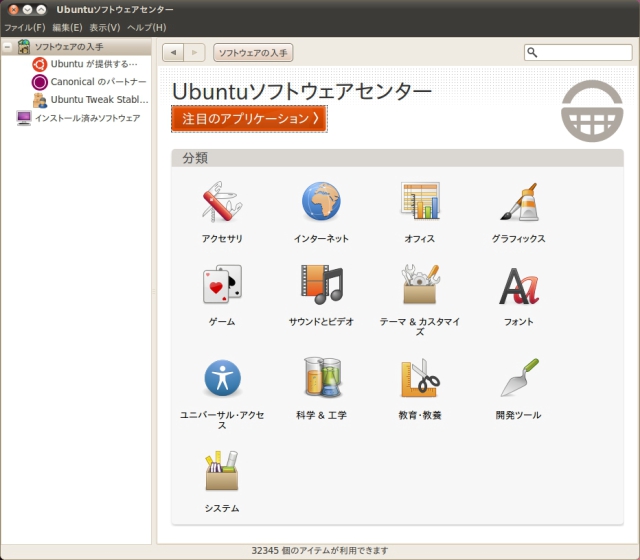Collapse the ソフトウェアの入手 tree node

(7, 47)
